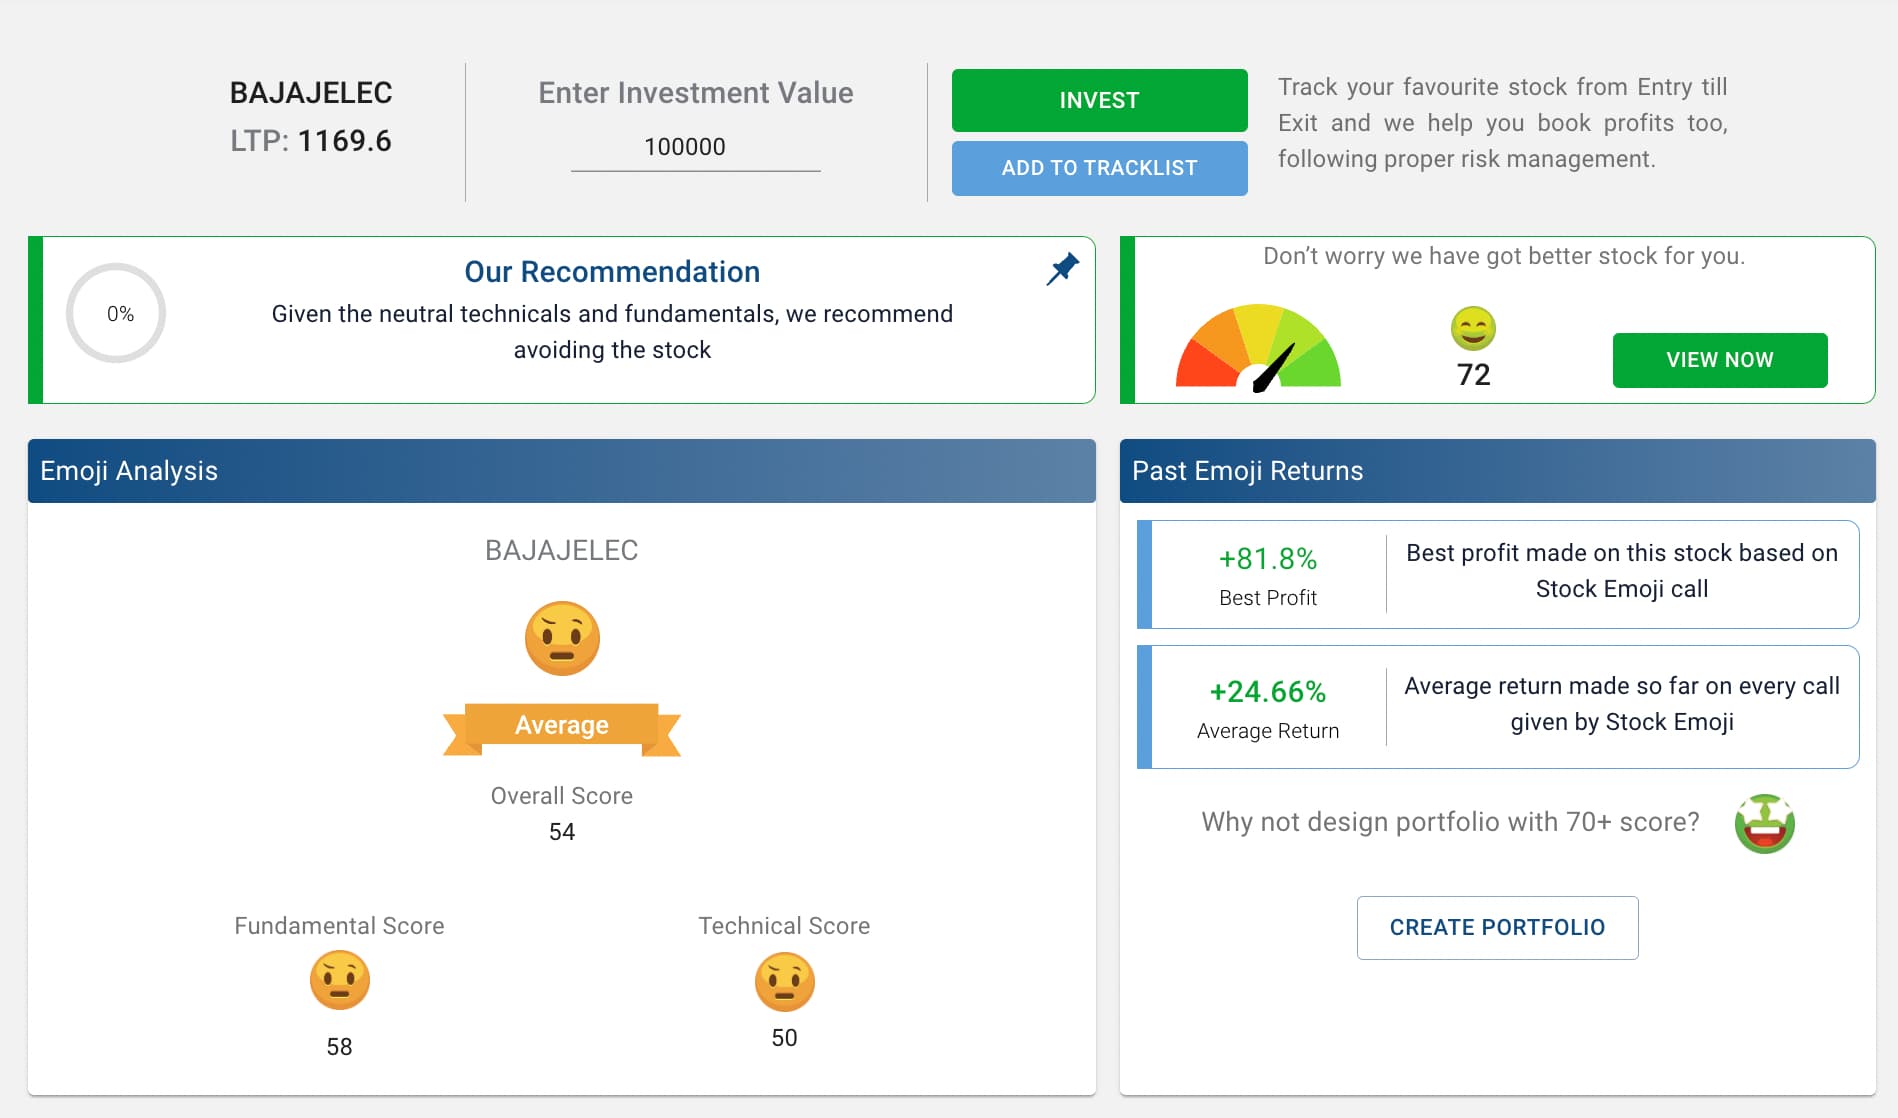Click the Past Emoji Returns panel header
This screenshot has height=1118, width=1898.
pos(1498,471)
